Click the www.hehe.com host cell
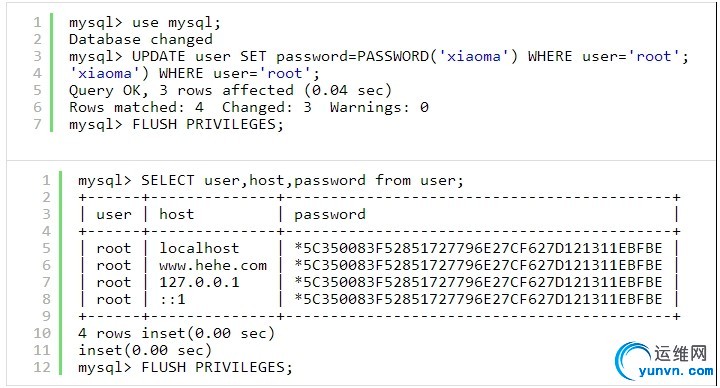This screenshot has width=720, height=388. (213, 265)
